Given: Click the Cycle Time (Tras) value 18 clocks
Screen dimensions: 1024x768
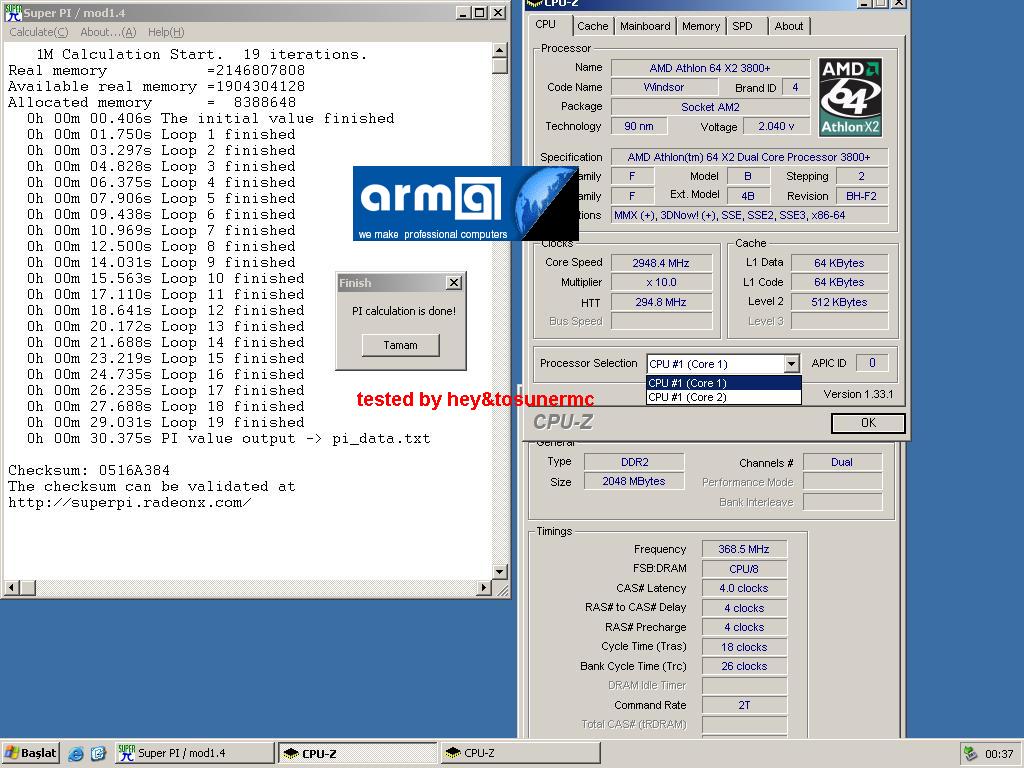Looking at the screenshot, I should (744, 647).
